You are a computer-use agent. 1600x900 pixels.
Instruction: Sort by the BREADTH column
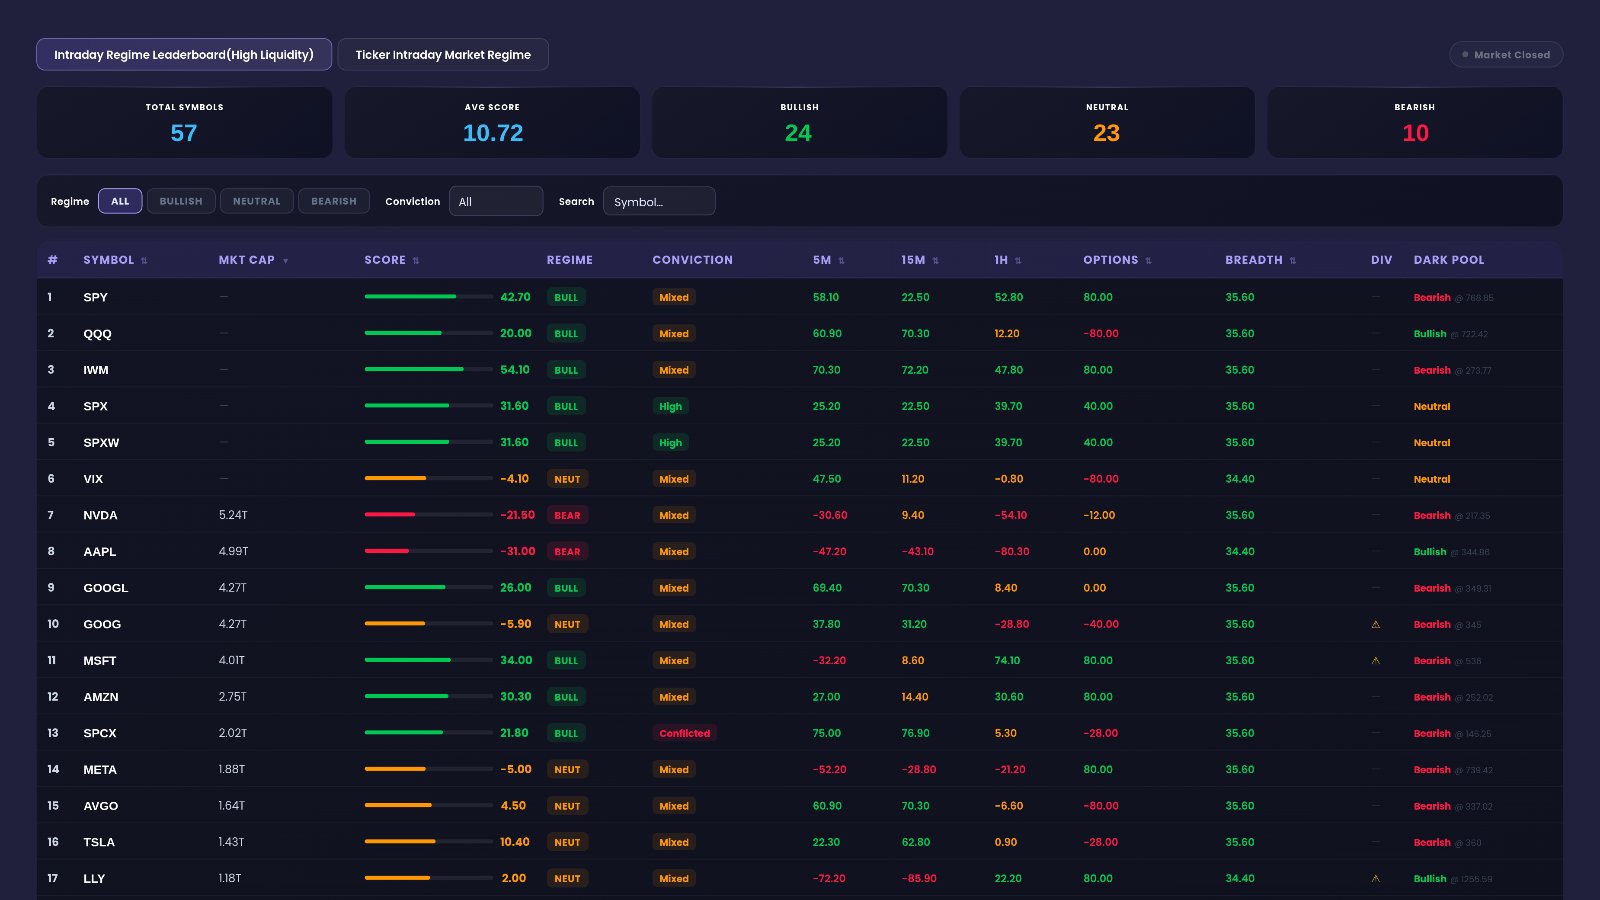[1260, 260]
